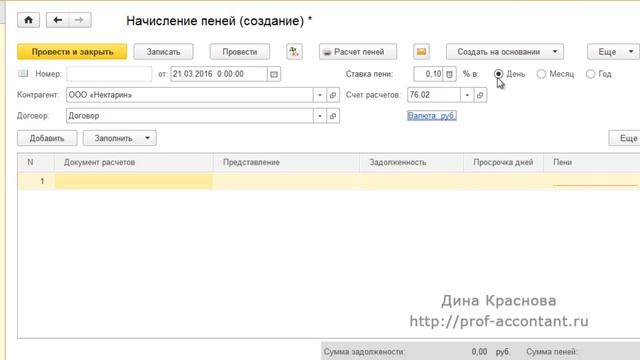Open Счет расчетов account with the open icon

[x=480, y=95]
